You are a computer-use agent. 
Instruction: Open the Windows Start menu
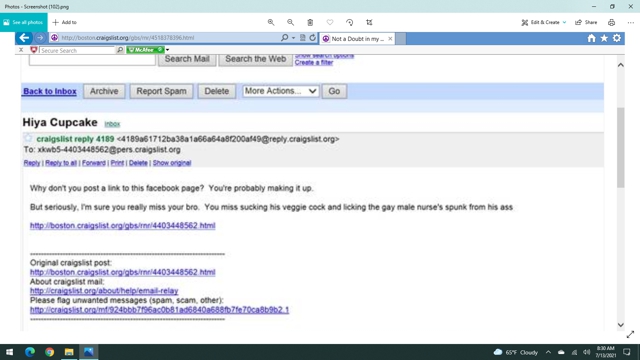coord(9,352)
